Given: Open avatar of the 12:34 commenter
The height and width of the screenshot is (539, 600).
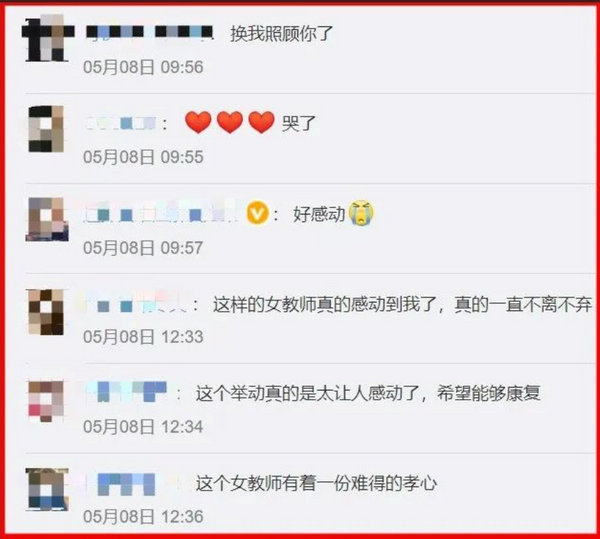Looking at the screenshot, I should (x=46, y=401).
